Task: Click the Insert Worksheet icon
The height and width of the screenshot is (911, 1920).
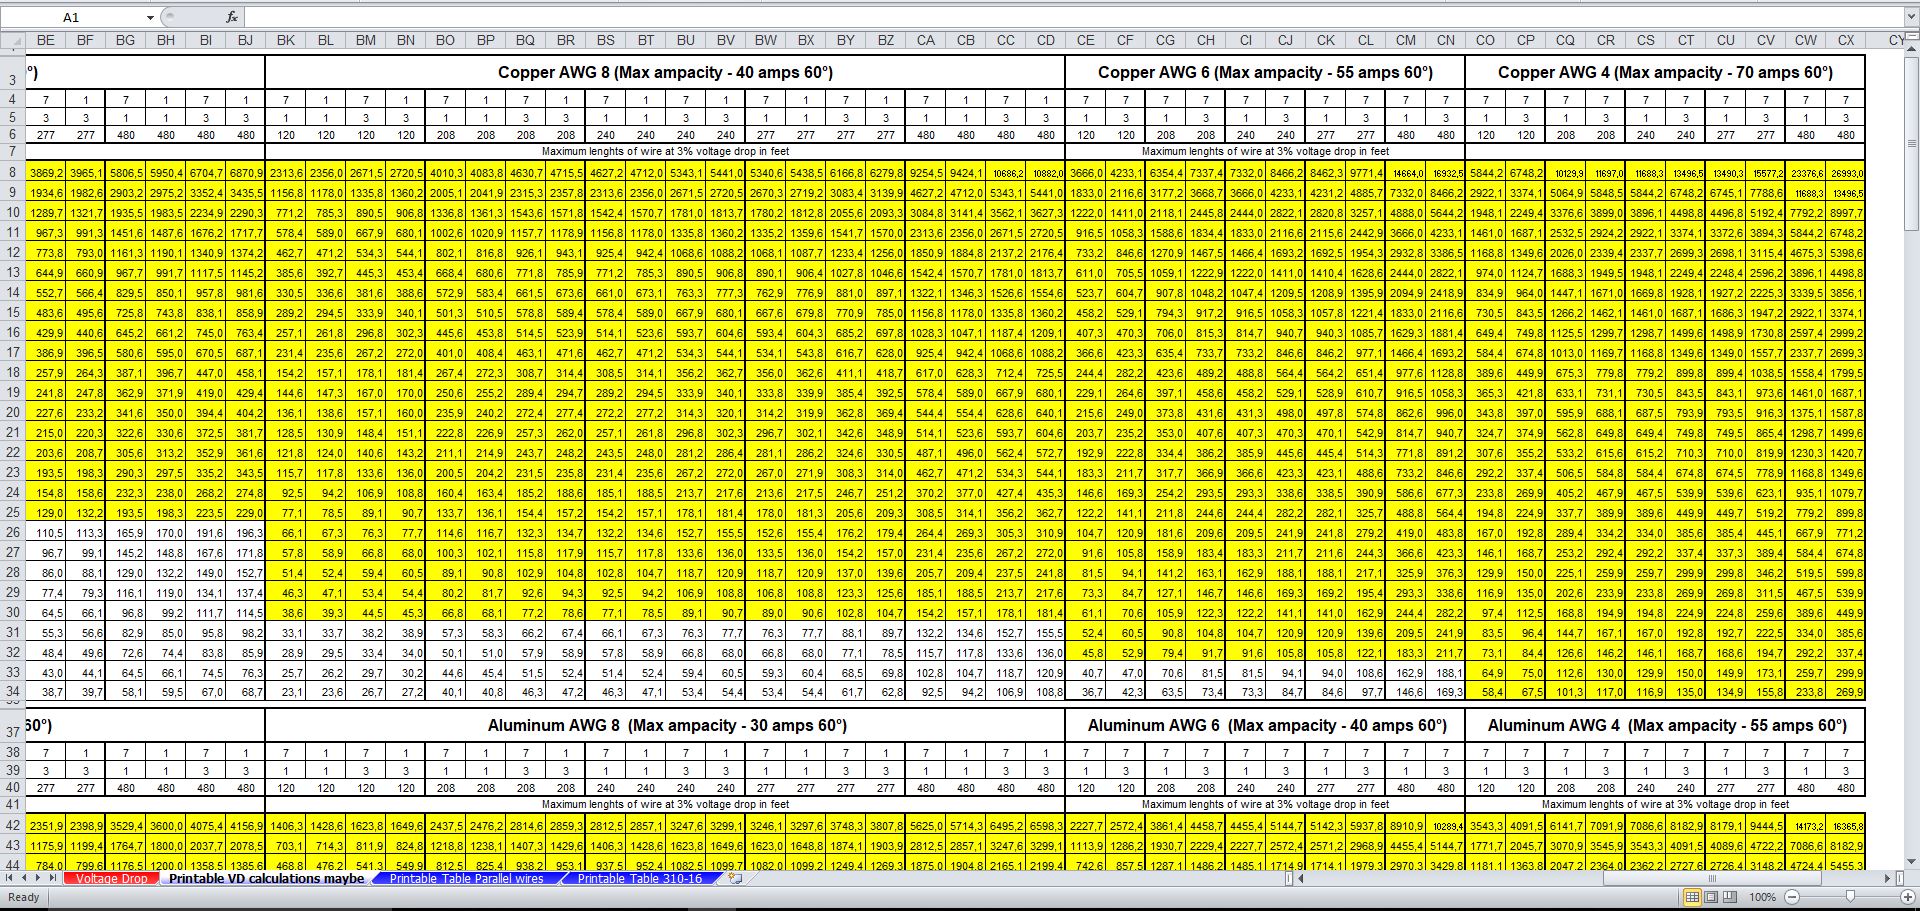Action: pyautogui.click(x=735, y=878)
